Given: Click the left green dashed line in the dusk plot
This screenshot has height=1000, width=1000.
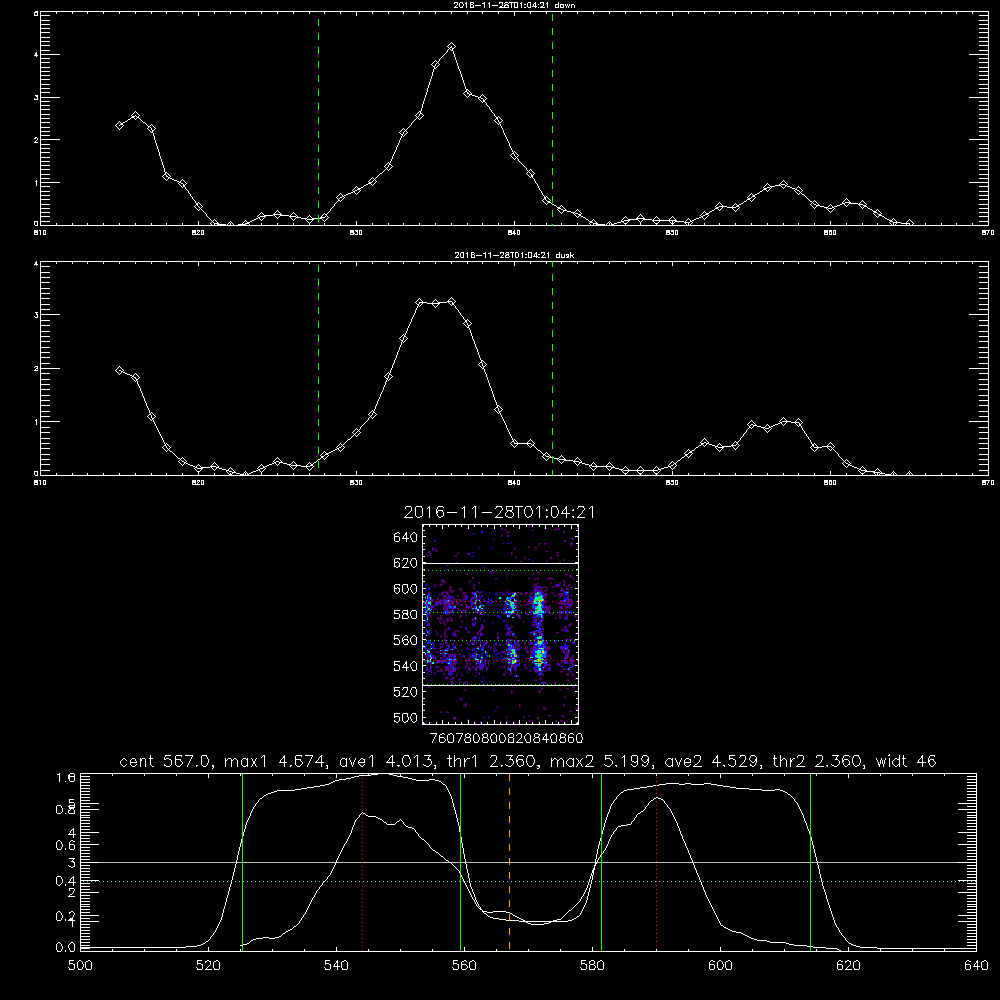Looking at the screenshot, I should pos(318,369).
